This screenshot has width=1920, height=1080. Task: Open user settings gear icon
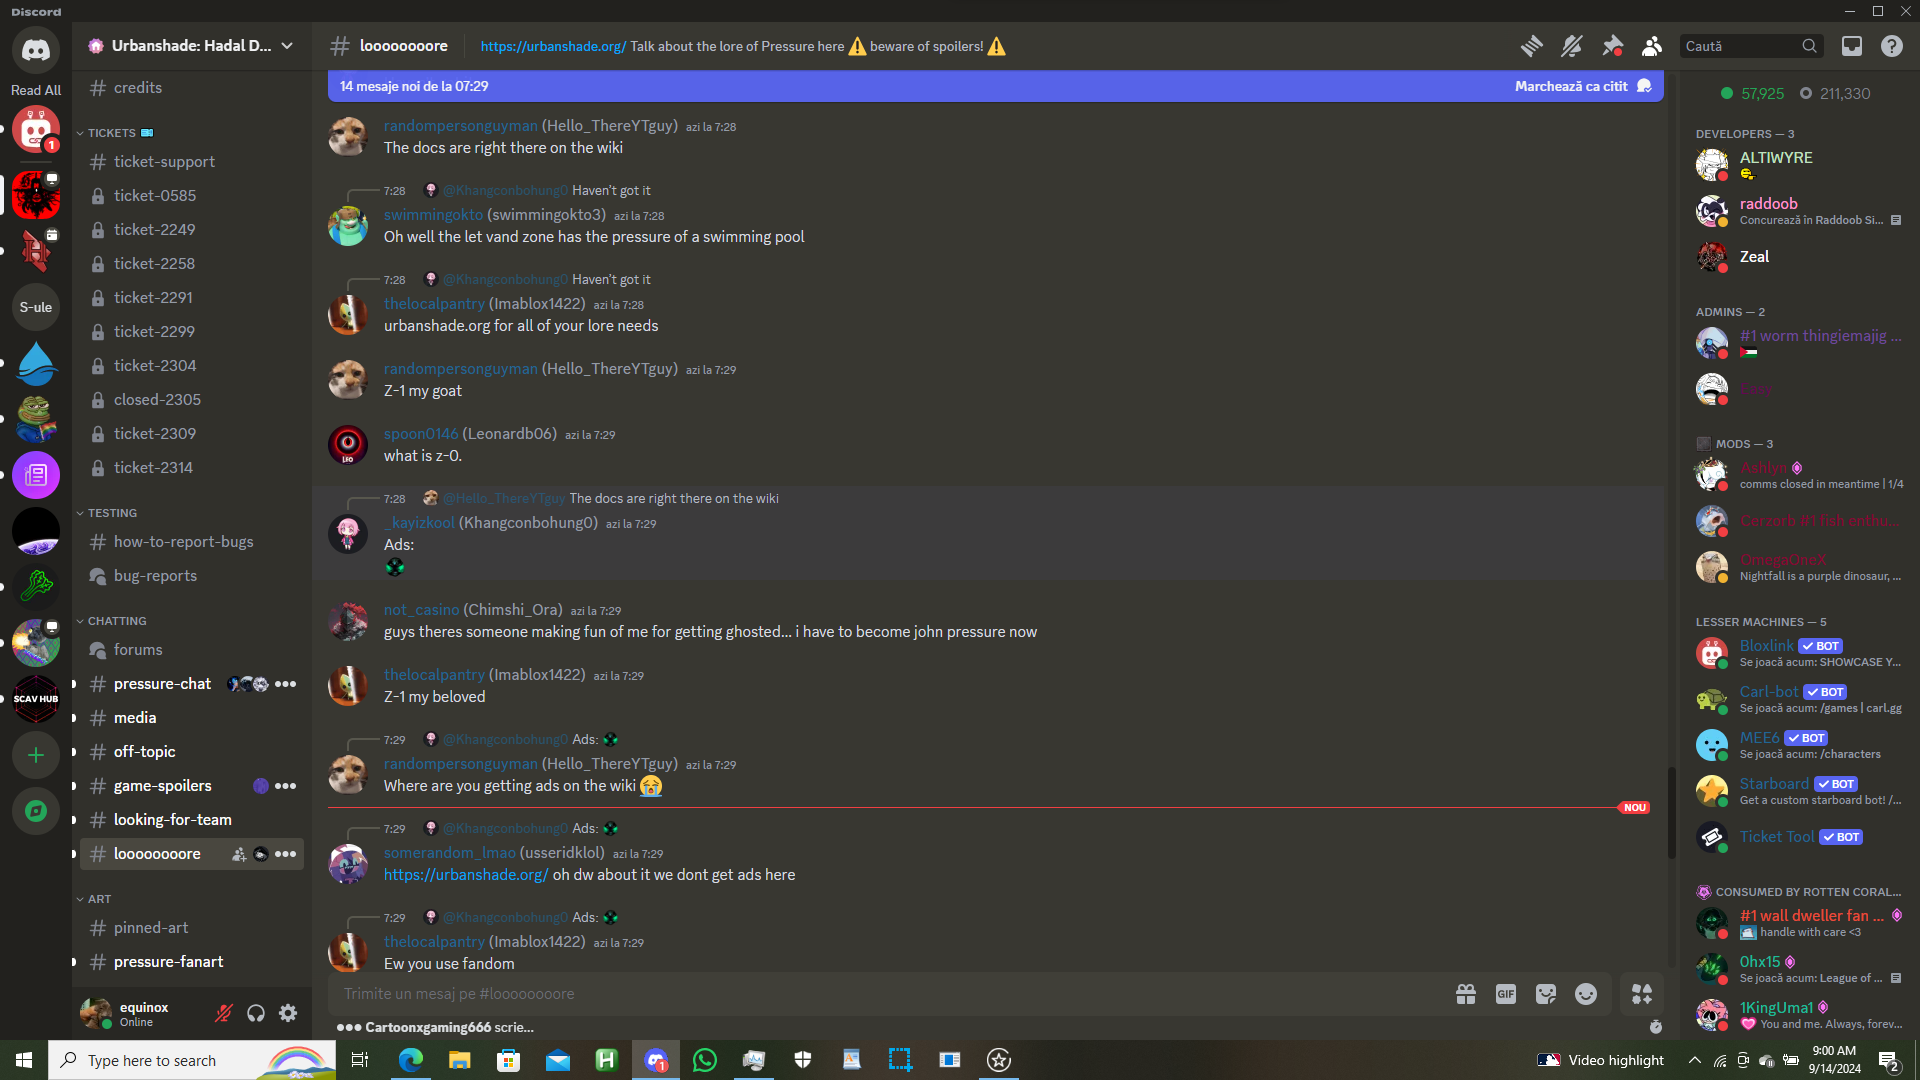288,1013
